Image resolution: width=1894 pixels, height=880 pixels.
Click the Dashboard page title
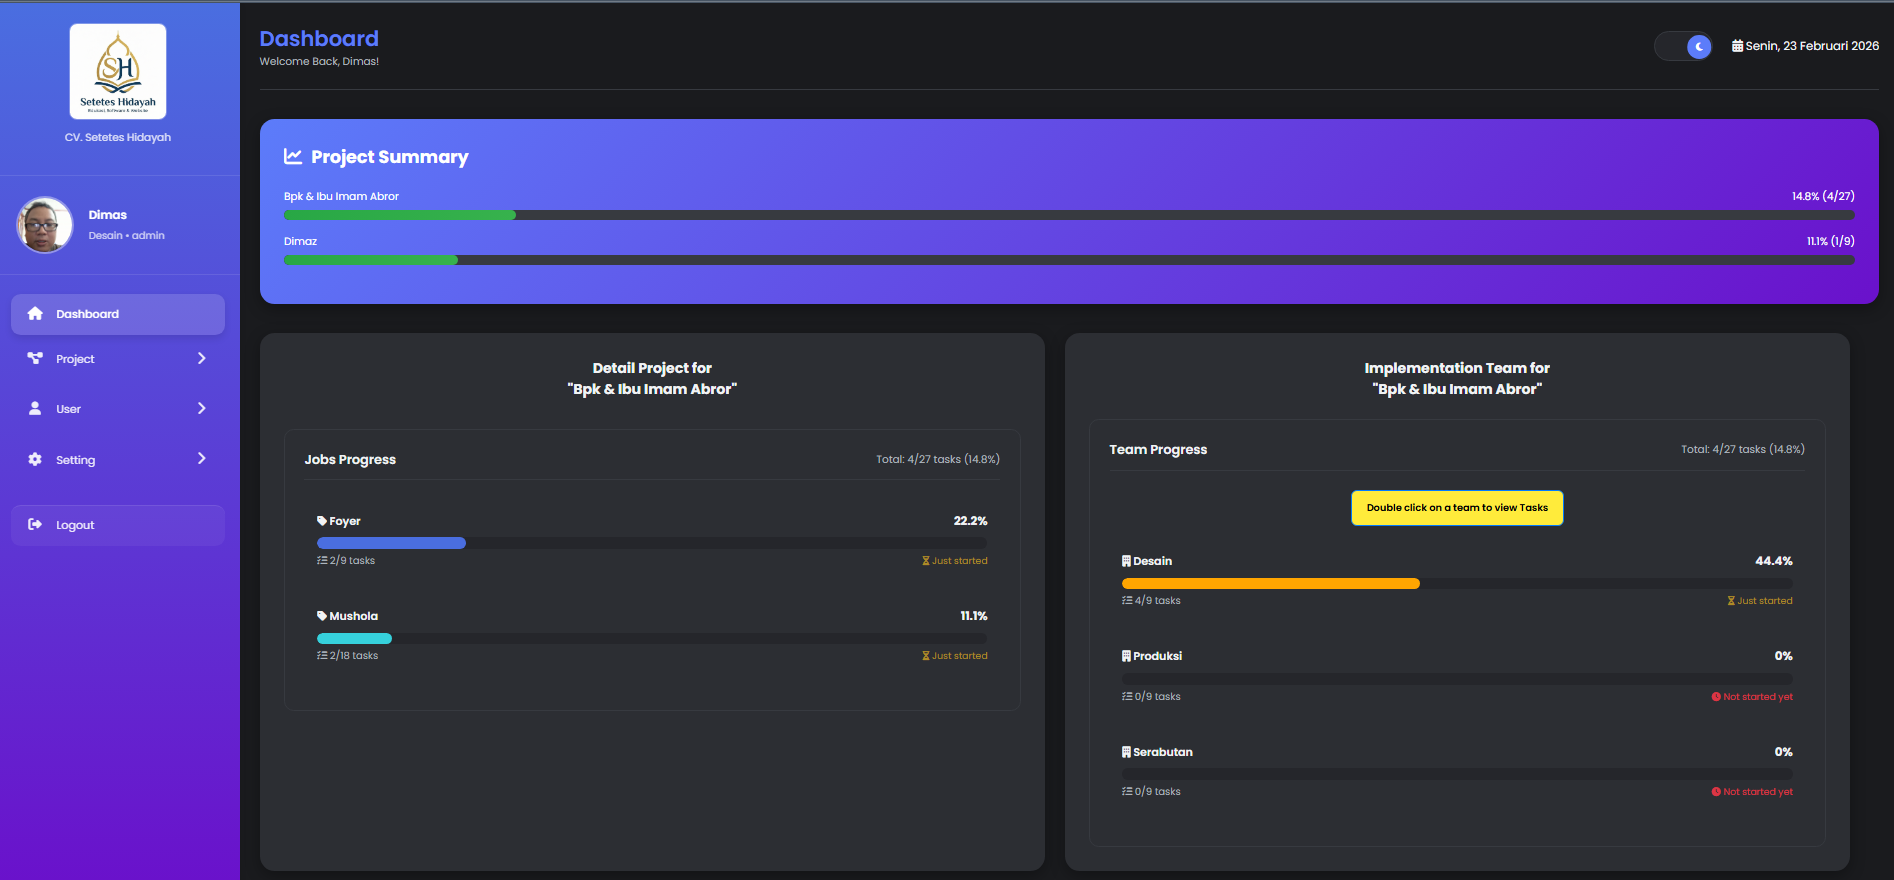pos(319,38)
